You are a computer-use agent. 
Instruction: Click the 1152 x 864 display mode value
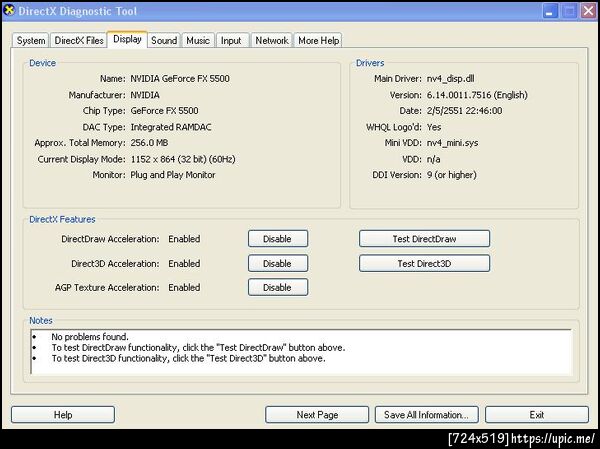pos(183,159)
